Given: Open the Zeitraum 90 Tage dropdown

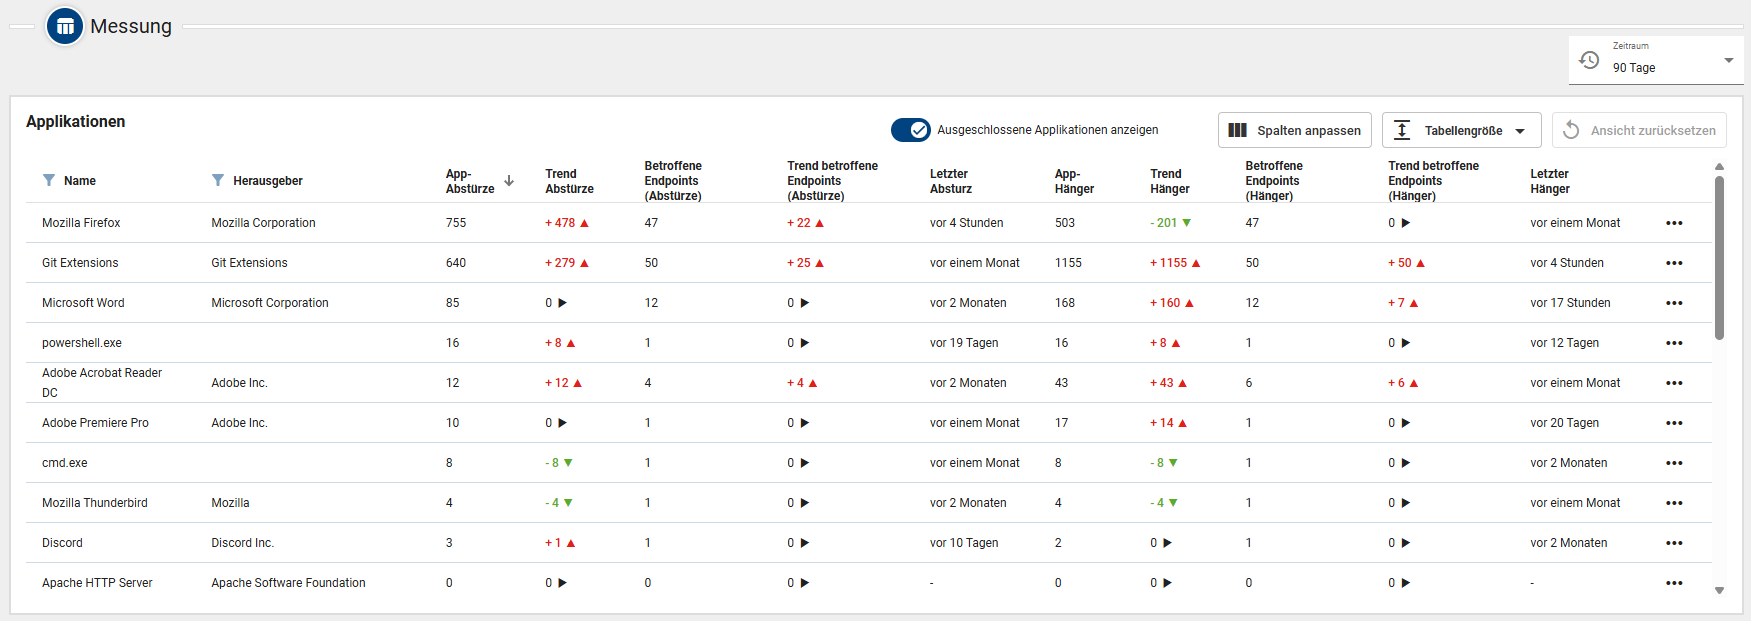Looking at the screenshot, I should (x=1728, y=61).
